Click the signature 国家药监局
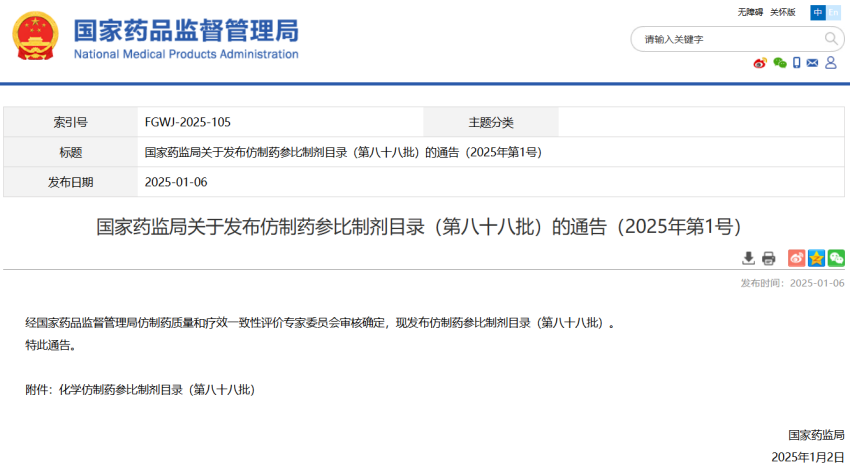Screen dimensions: 850x476 [816, 435]
